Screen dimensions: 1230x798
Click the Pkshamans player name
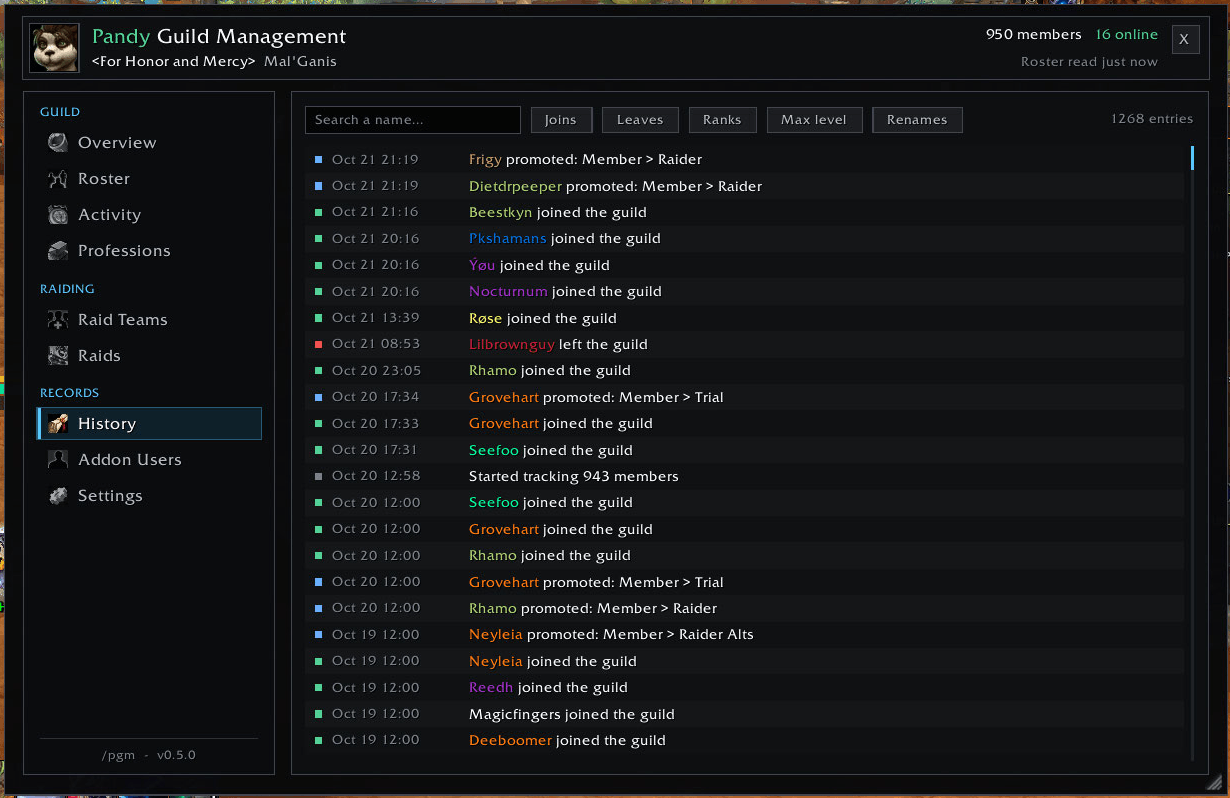click(x=507, y=239)
